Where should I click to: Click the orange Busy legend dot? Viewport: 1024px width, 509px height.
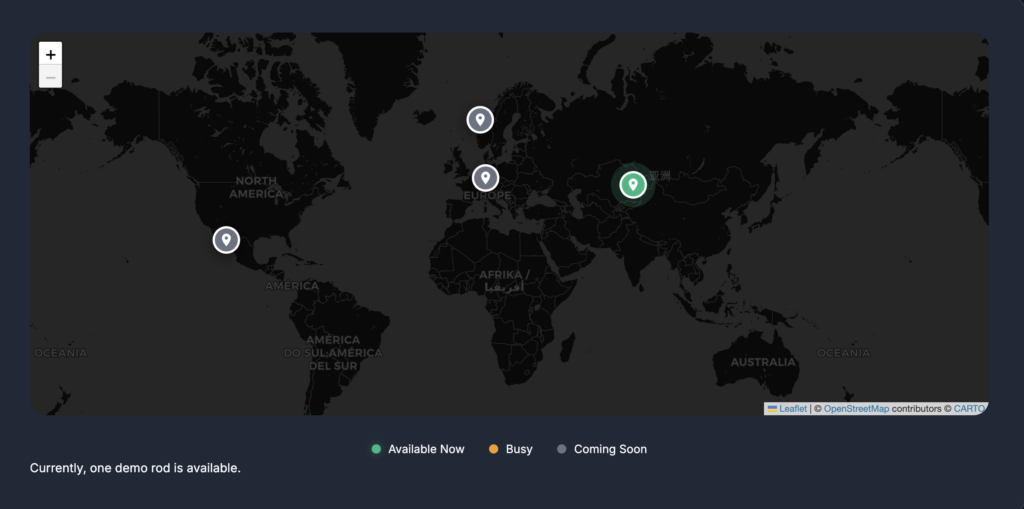point(493,450)
